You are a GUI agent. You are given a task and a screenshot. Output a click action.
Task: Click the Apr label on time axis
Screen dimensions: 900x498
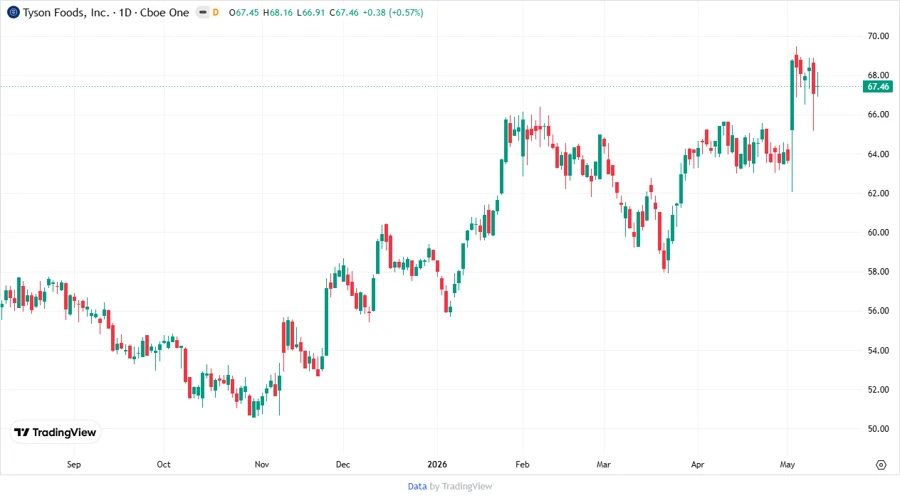[x=697, y=464]
